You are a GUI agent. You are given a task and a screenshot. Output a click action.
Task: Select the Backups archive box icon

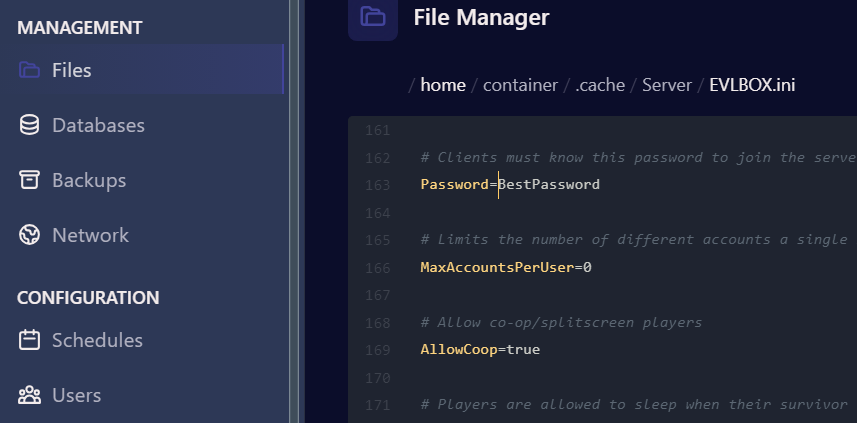click(30, 181)
